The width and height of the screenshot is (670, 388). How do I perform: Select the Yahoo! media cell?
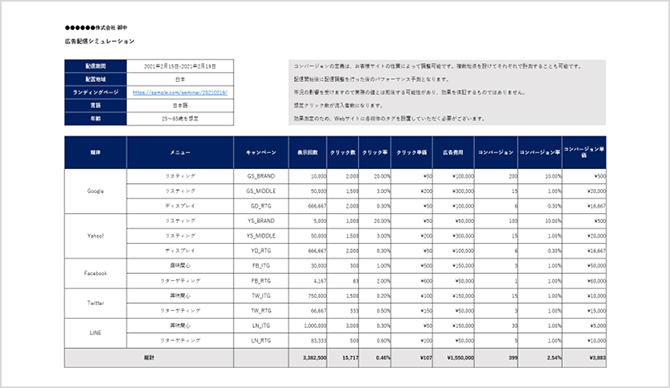click(96, 236)
